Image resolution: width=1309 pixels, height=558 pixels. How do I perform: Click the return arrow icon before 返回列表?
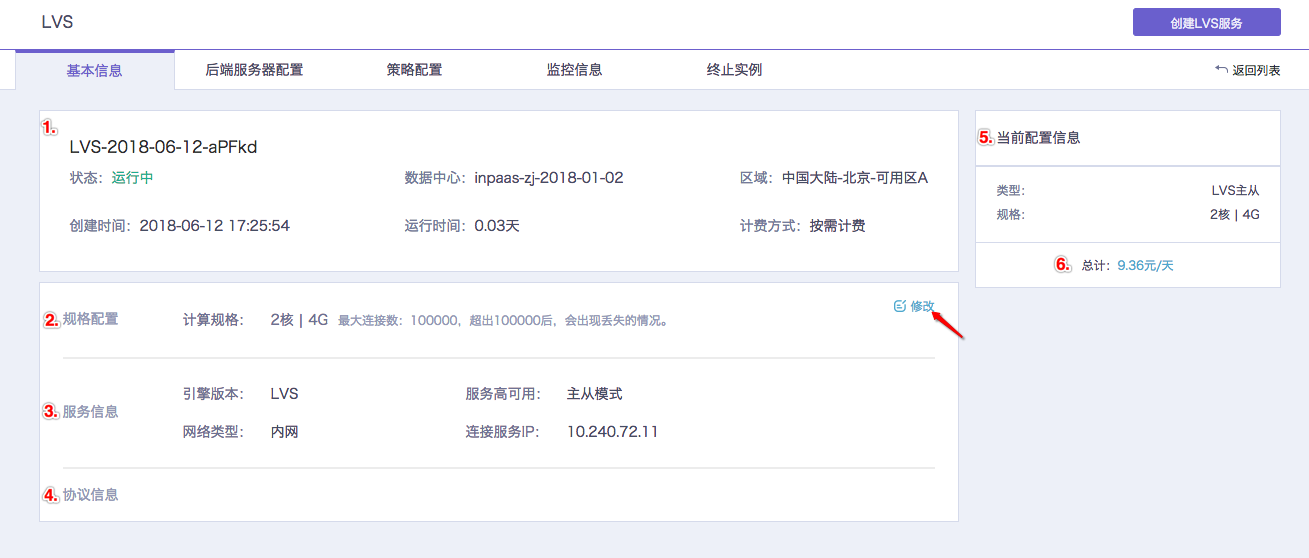tap(1221, 70)
